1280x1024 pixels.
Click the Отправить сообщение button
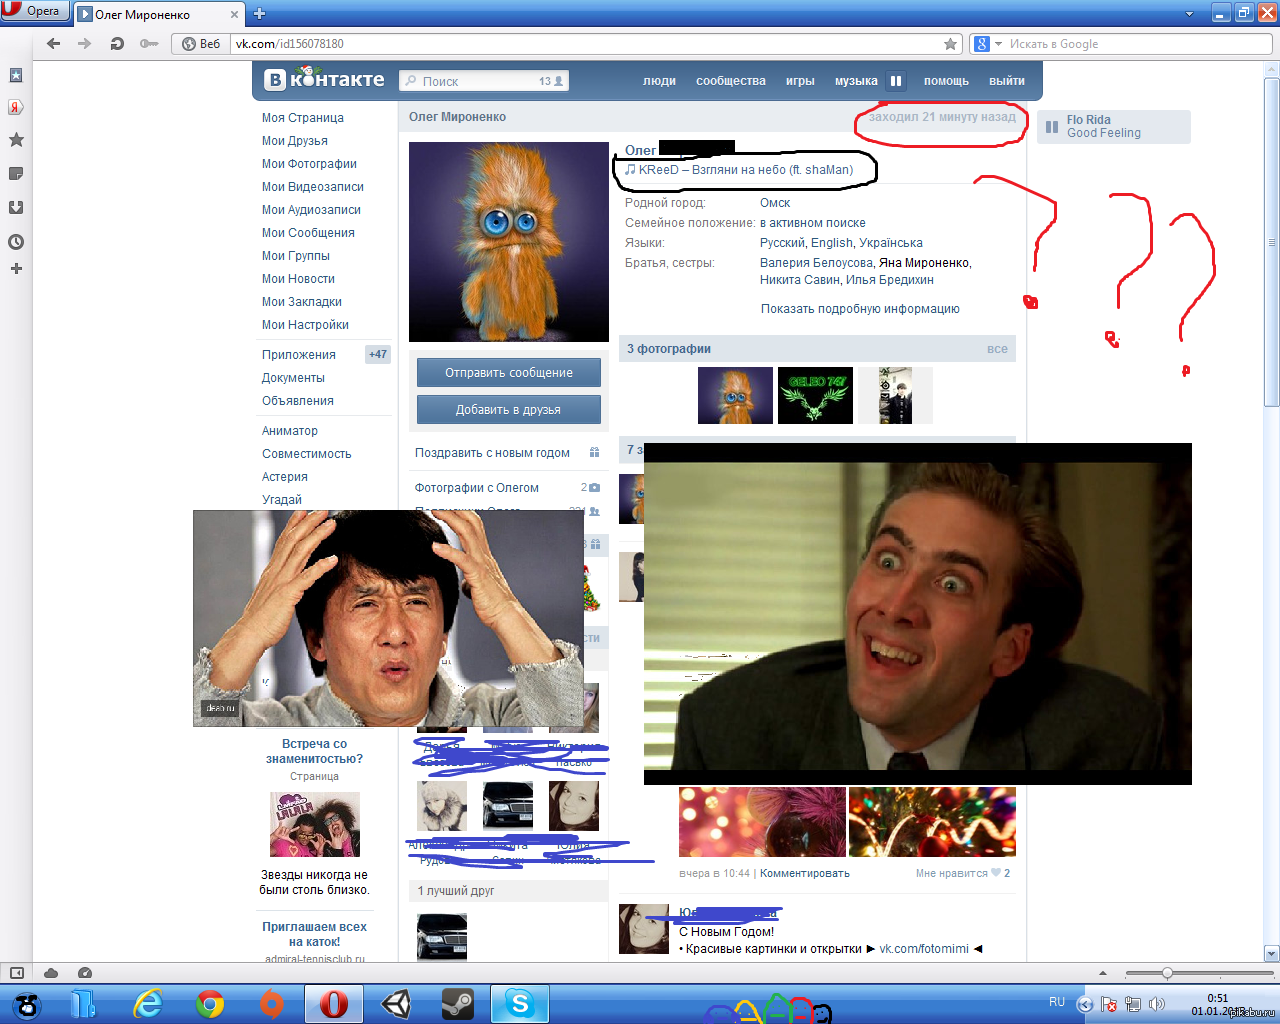[509, 372]
